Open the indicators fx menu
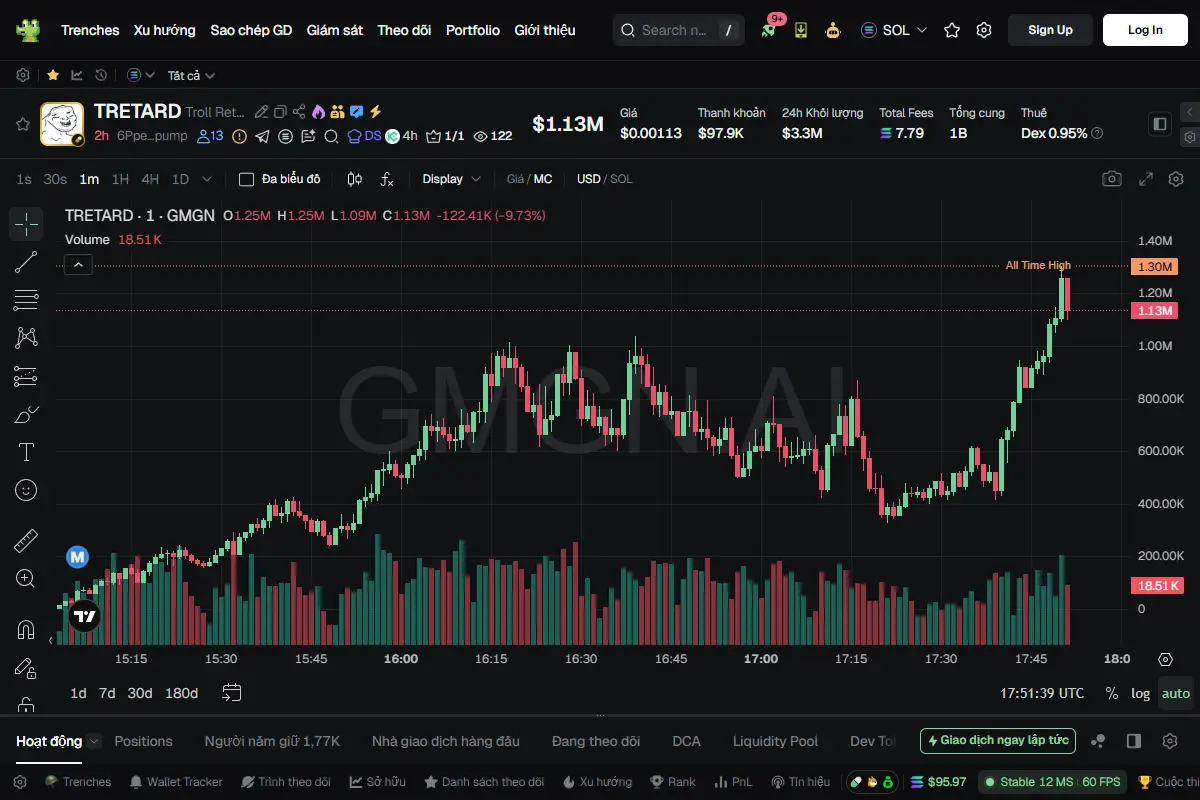 click(x=387, y=179)
